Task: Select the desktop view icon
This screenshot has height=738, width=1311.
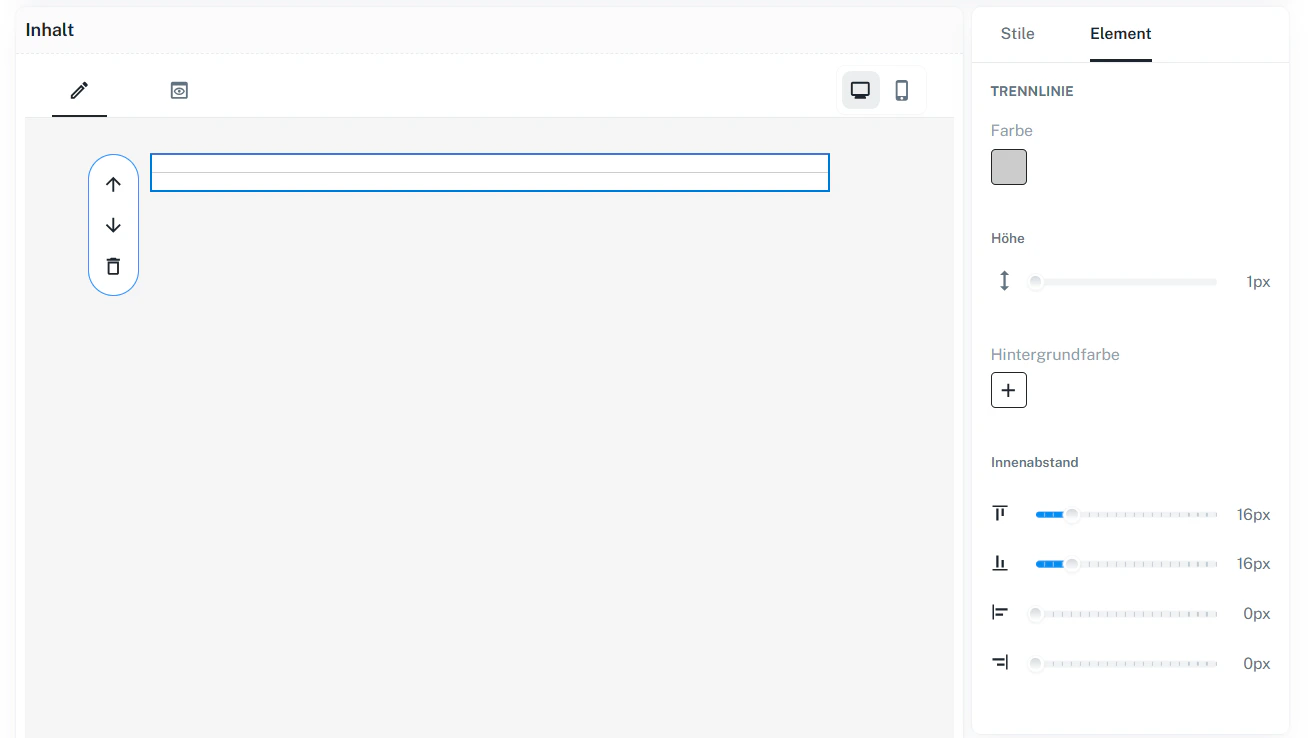Action: (x=860, y=90)
